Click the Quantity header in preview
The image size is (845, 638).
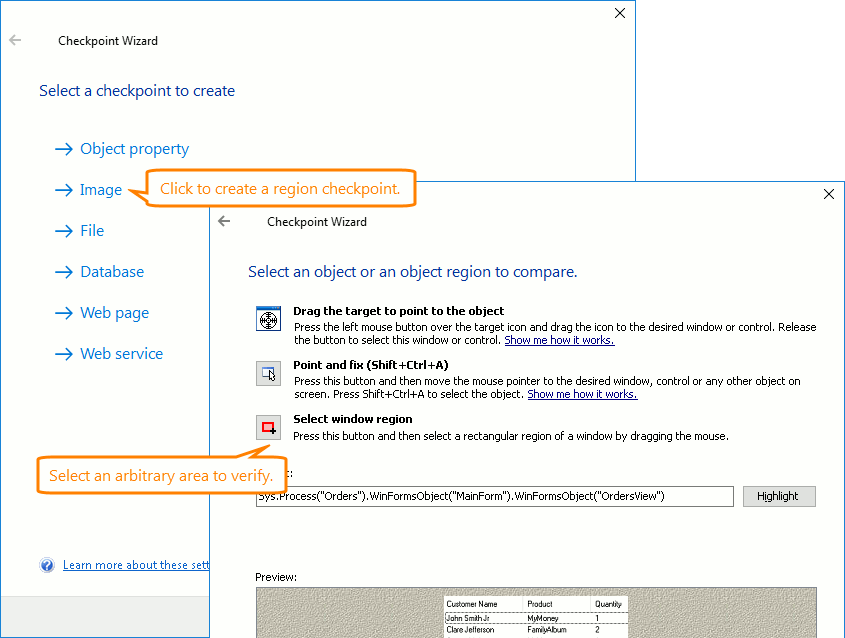click(608, 604)
